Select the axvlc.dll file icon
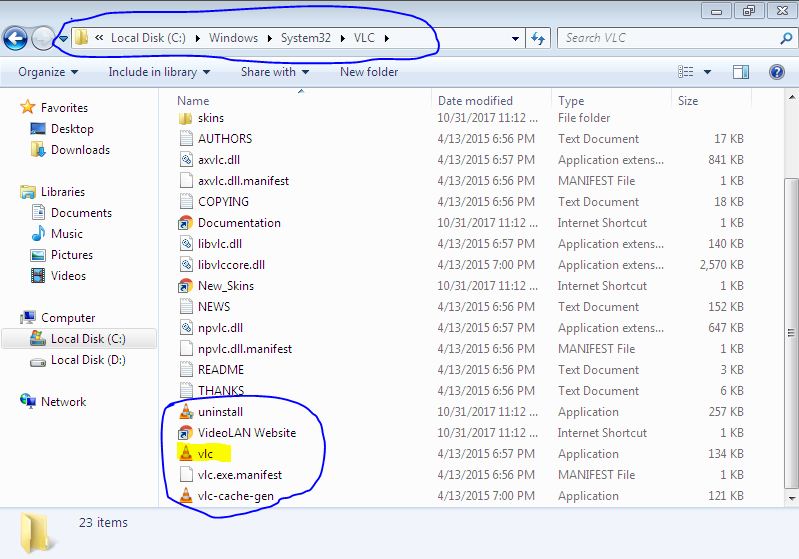This screenshot has width=799, height=559. [x=186, y=159]
